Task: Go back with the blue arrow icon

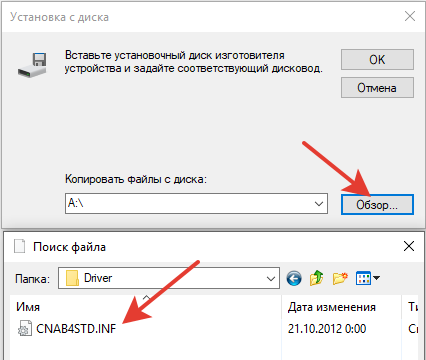Action: click(x=294, y=278)
